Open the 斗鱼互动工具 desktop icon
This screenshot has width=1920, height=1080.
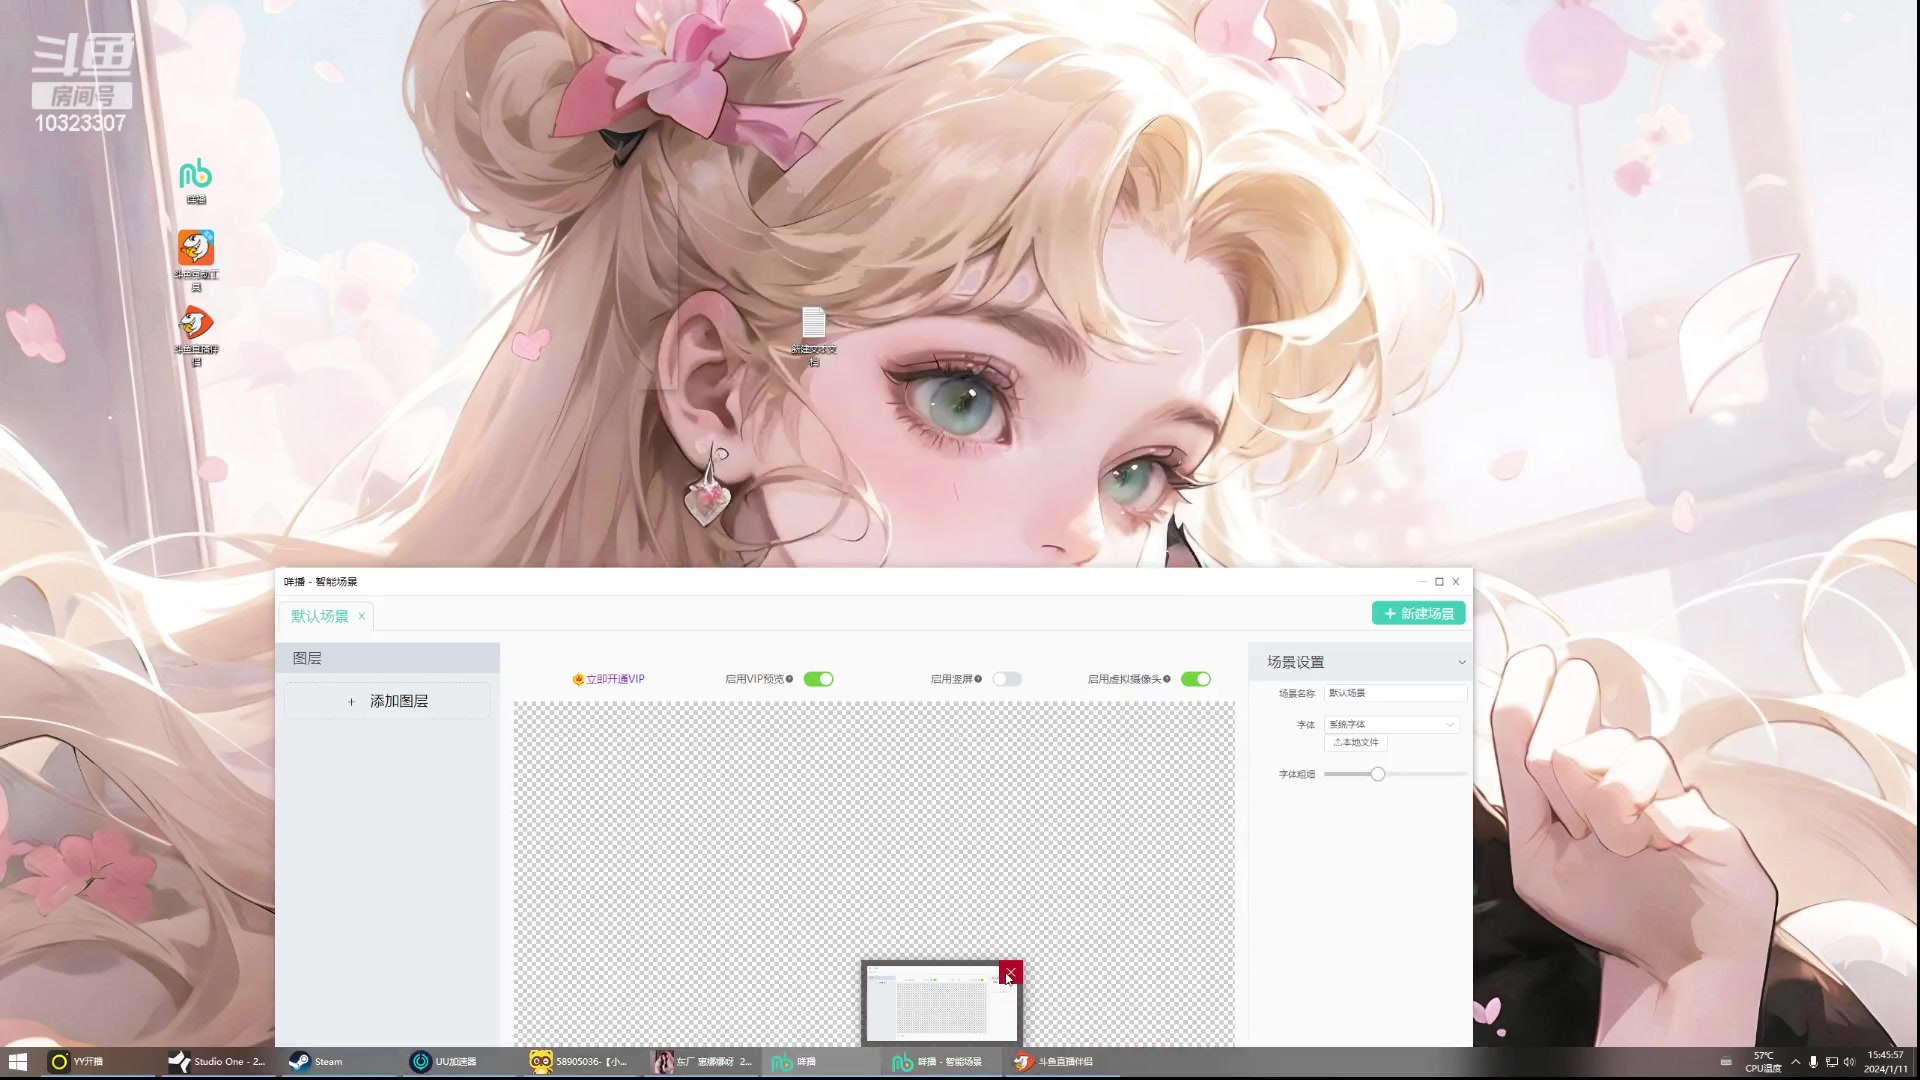click(x=196, y=259)
